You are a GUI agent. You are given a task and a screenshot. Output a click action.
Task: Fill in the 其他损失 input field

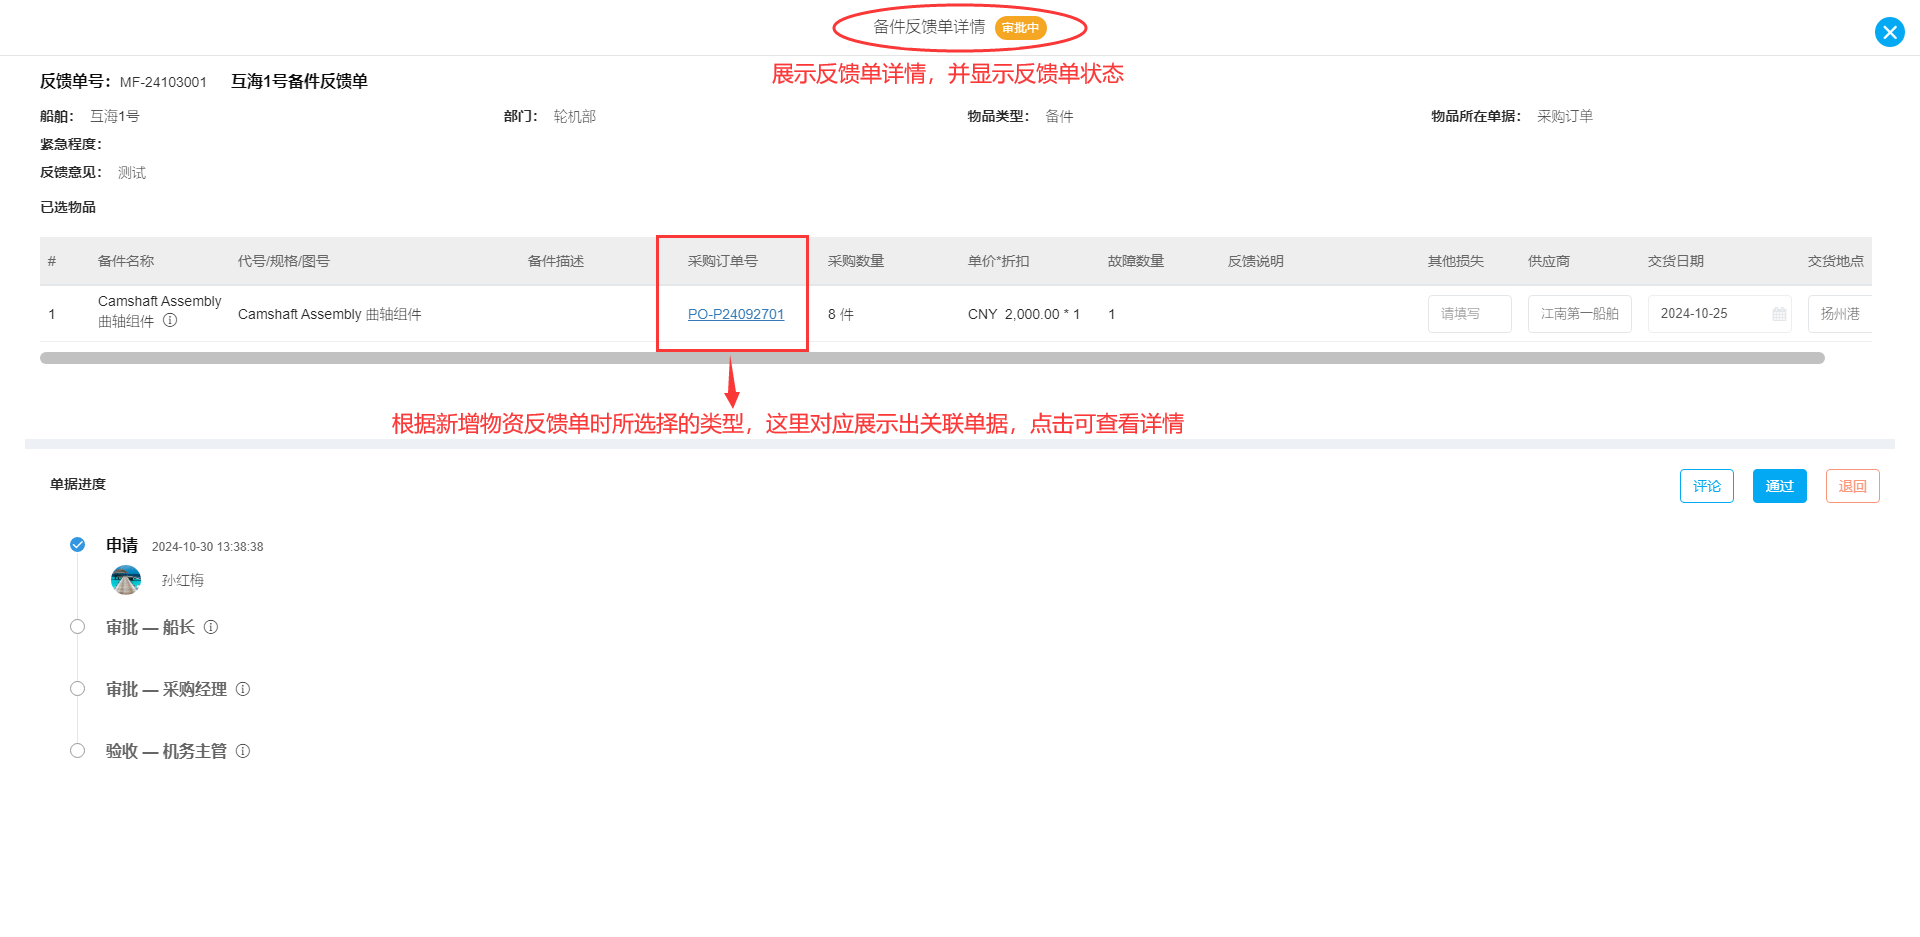pyautogui.click(x=1470, y=314)
